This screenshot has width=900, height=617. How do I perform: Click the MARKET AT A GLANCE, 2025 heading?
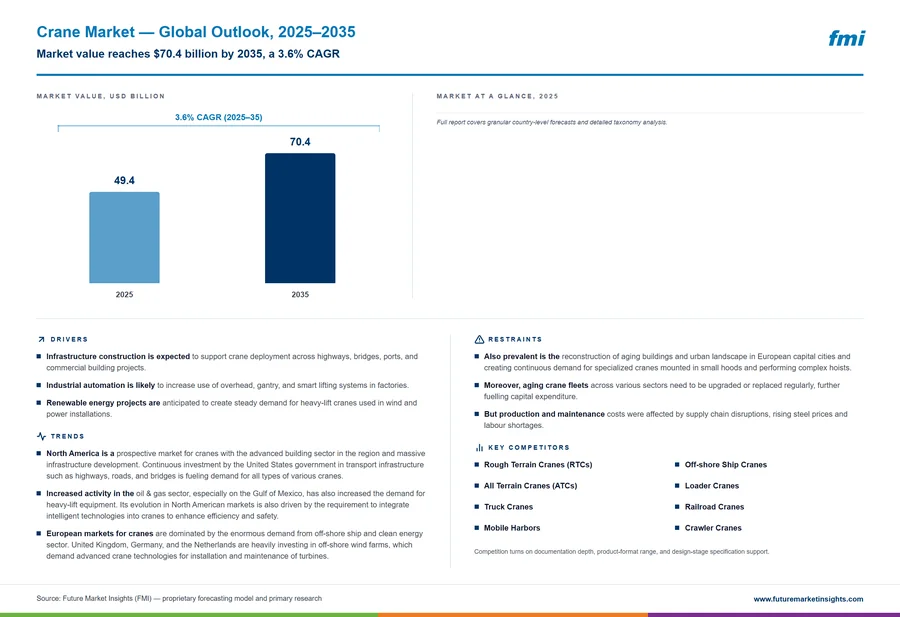(497, 96)
